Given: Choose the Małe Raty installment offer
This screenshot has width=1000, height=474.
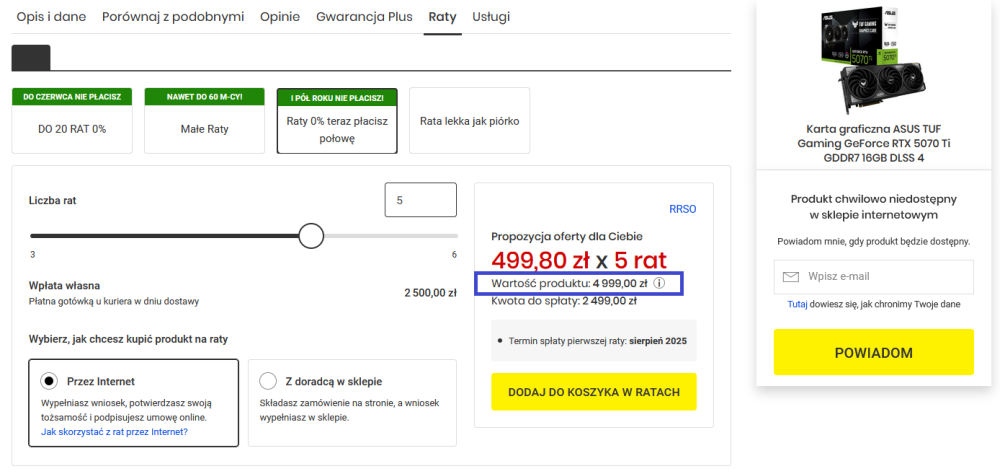Looking at the screenshot, I should 204,121.
